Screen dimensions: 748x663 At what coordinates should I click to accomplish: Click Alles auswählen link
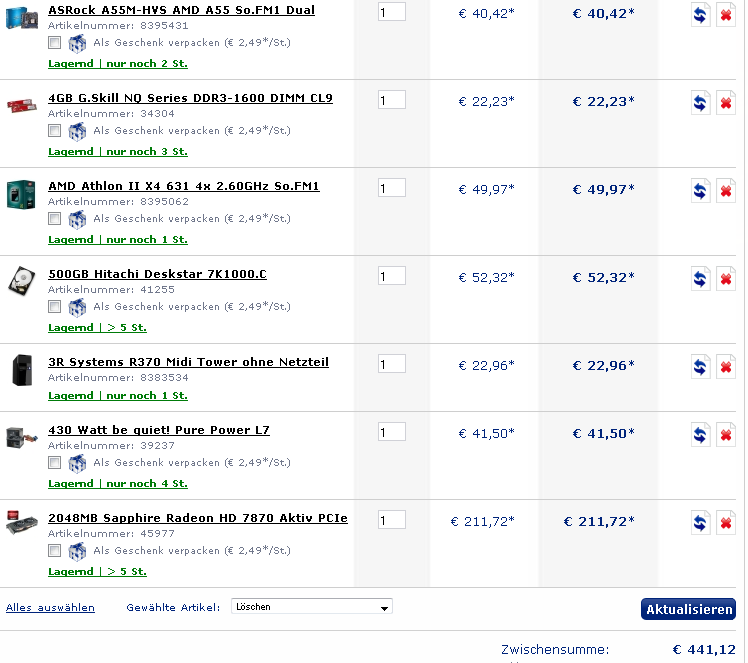point(50,608)
